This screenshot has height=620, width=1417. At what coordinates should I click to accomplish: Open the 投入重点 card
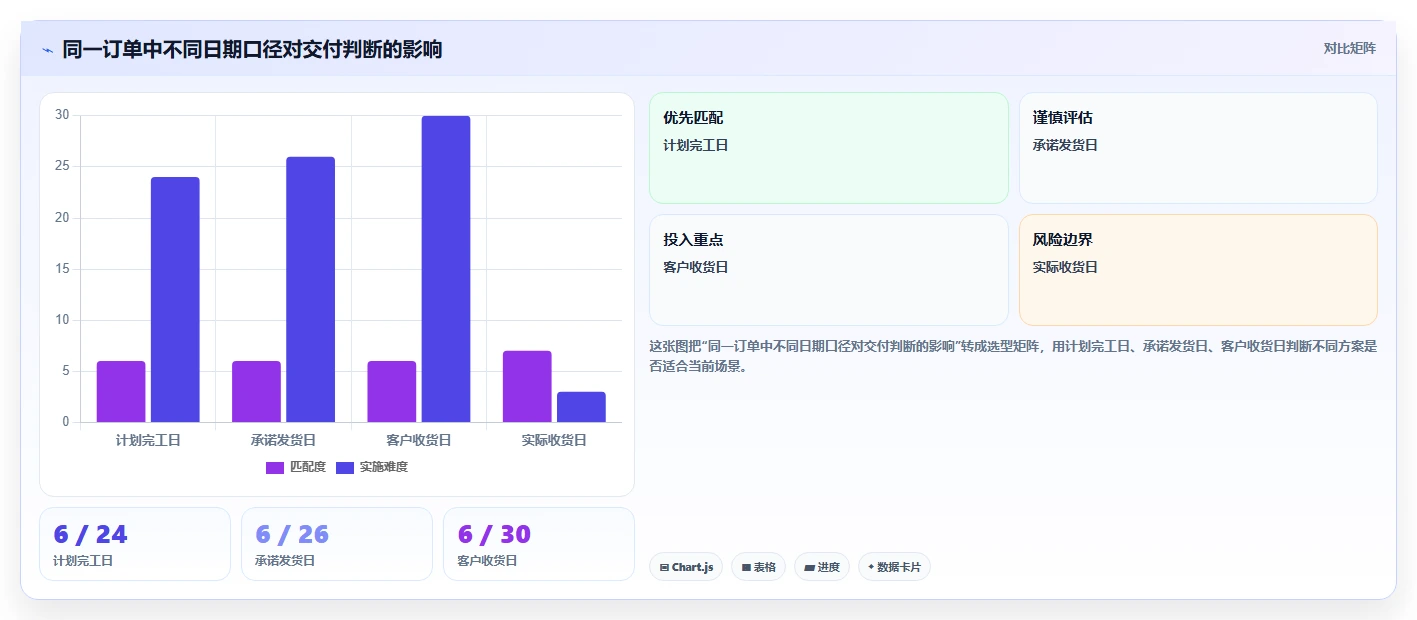tap(829, 270)
